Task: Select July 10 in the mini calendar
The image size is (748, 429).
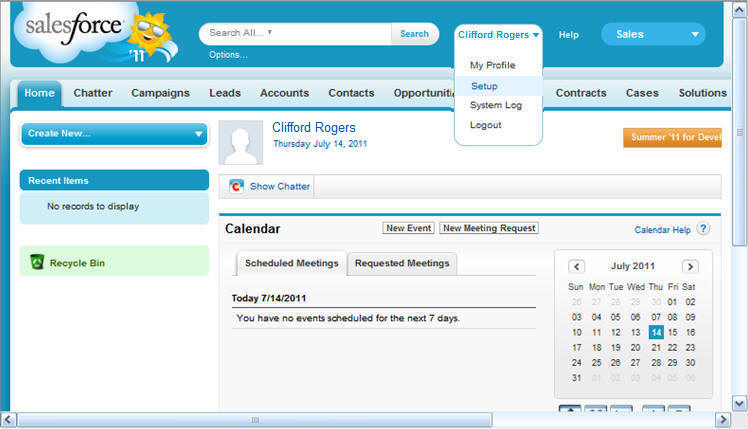Action: point(576,332)
